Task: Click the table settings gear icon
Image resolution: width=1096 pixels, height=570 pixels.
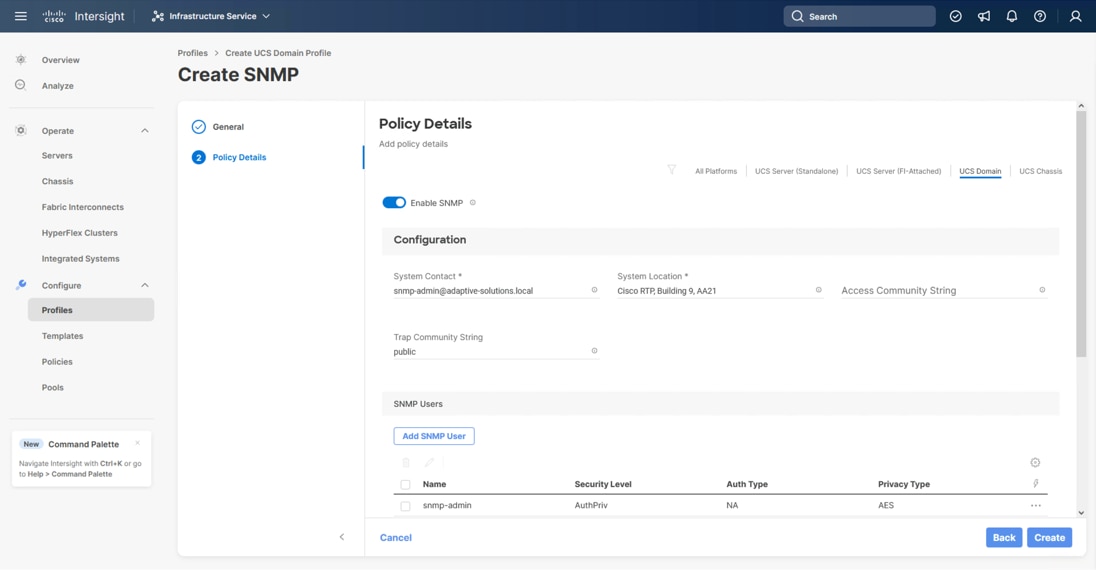Action: coord(1035,463)
